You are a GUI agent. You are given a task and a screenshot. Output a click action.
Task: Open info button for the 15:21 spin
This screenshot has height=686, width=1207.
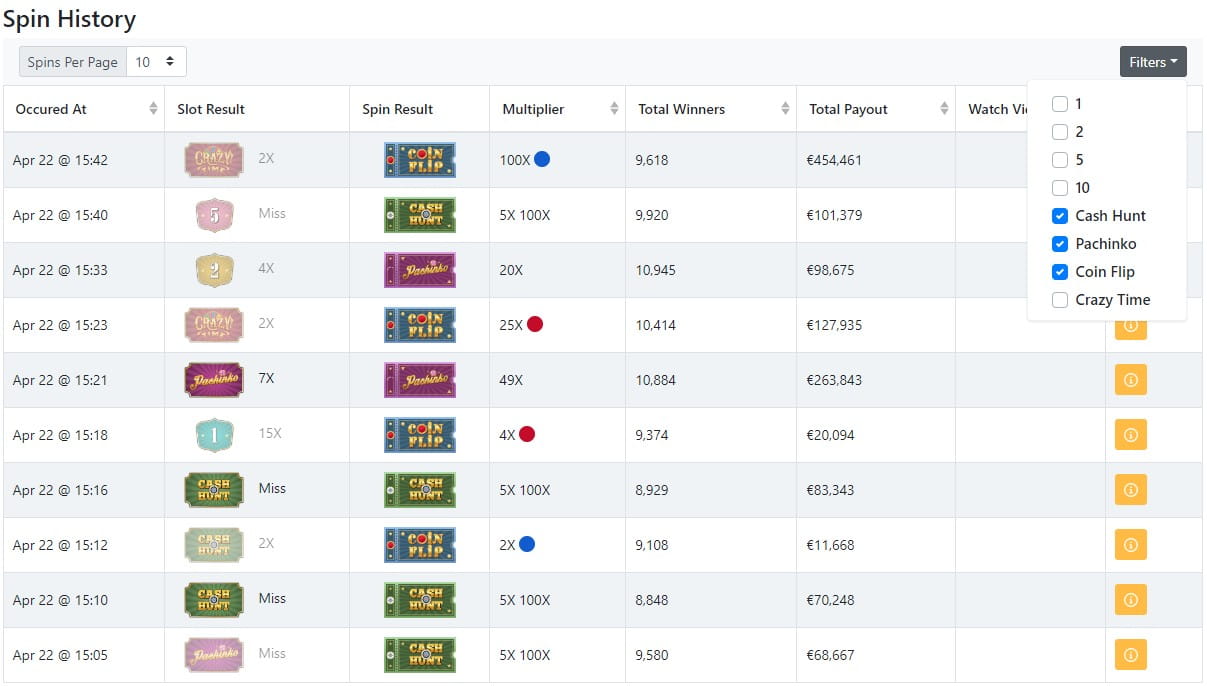click(x=1131, y=380)
